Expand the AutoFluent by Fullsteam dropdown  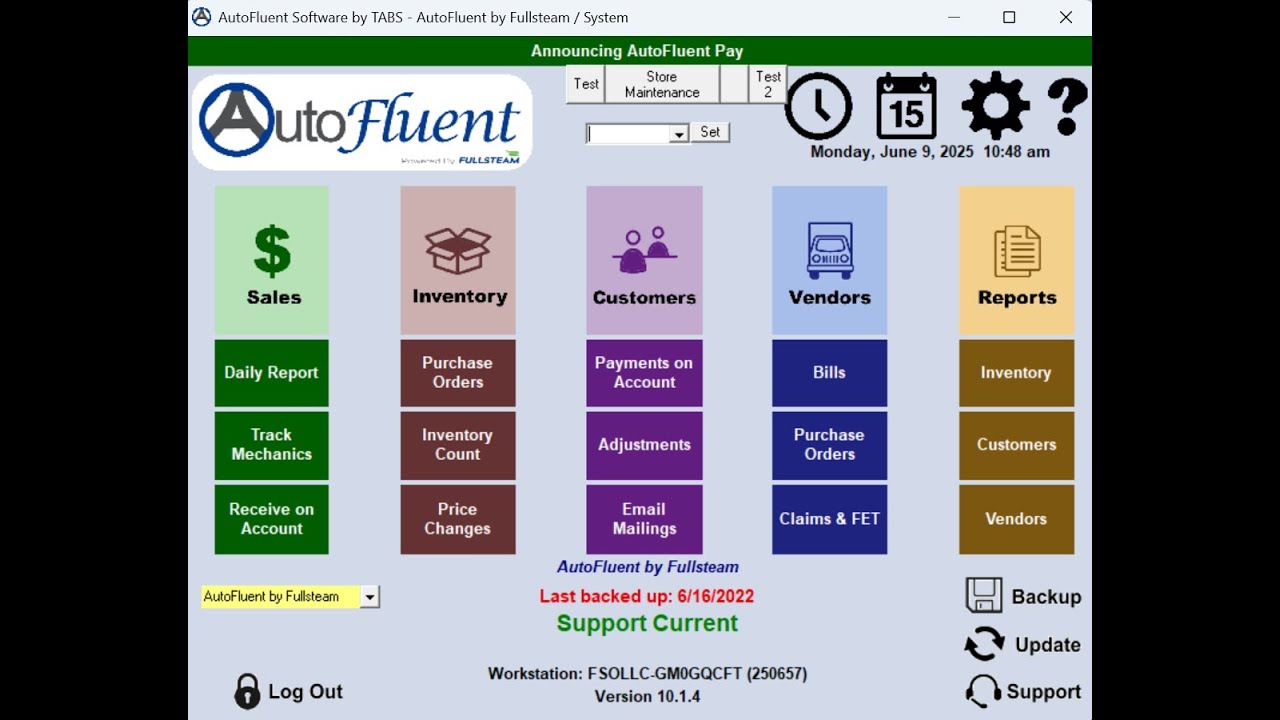point(370,597)
